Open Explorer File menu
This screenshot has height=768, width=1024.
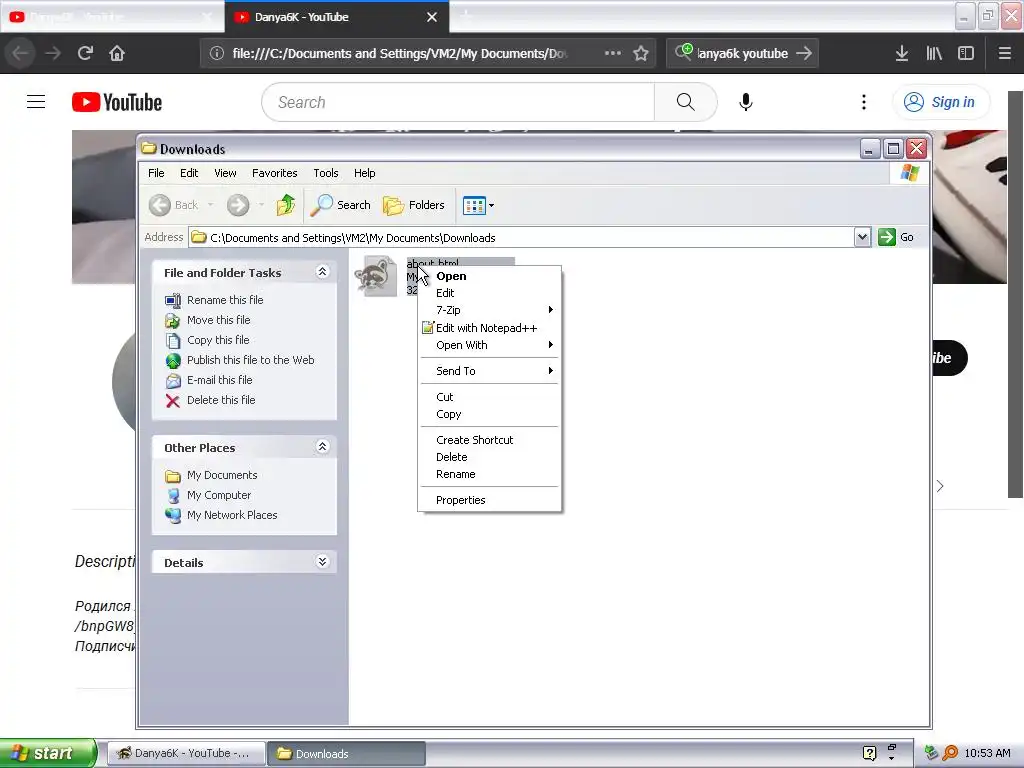(156, 173)
